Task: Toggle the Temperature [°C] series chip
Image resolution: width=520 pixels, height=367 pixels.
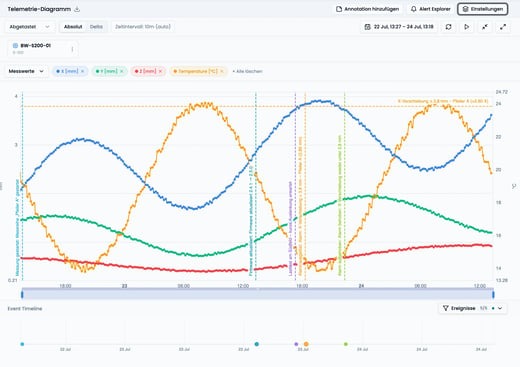Action: pyautogui.click(x=195, y=71)
